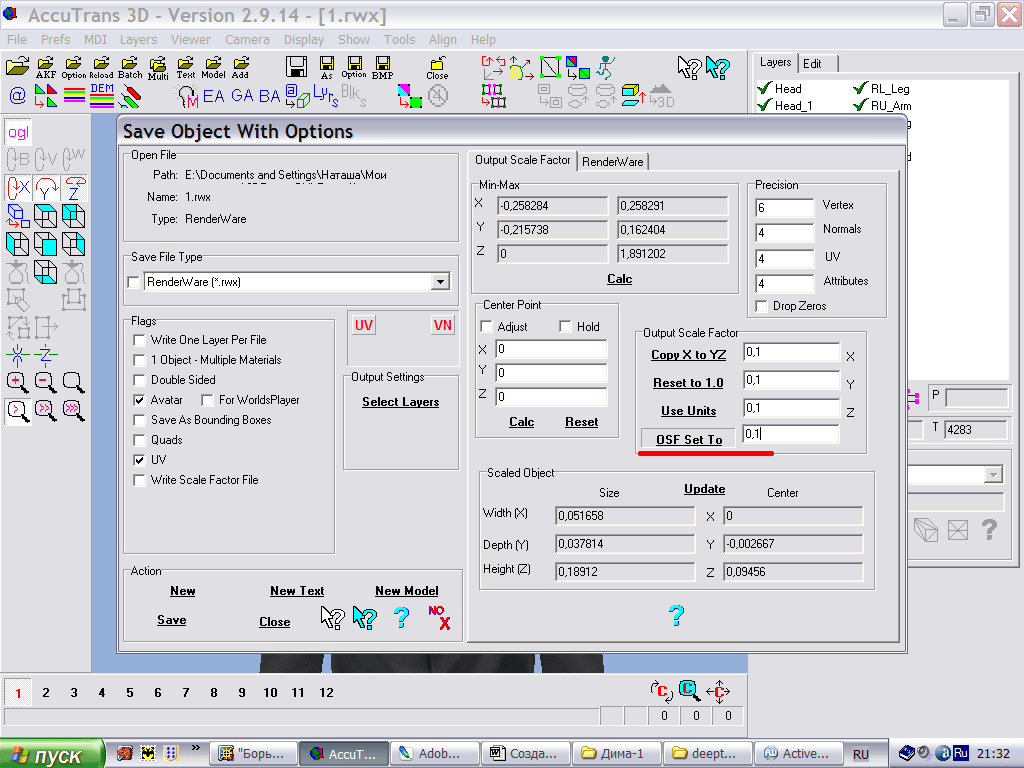
Task: Check the Adjust center point box
Action: [487, 327]
